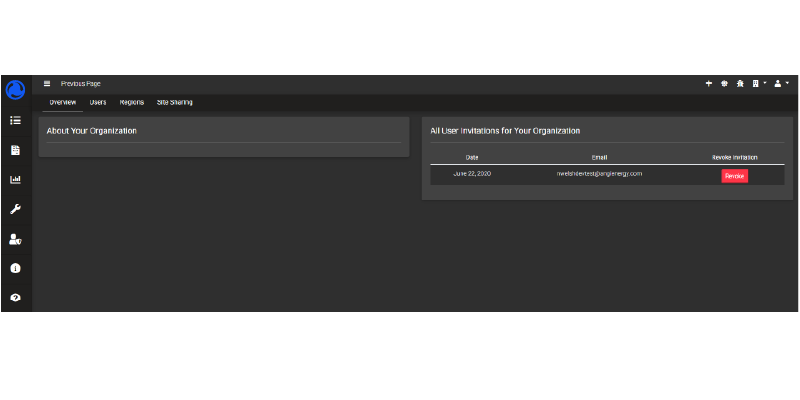This screenshot has width=800, height=400.
Task: Switch to the Site Sharing tab
Action: point(174,102)
